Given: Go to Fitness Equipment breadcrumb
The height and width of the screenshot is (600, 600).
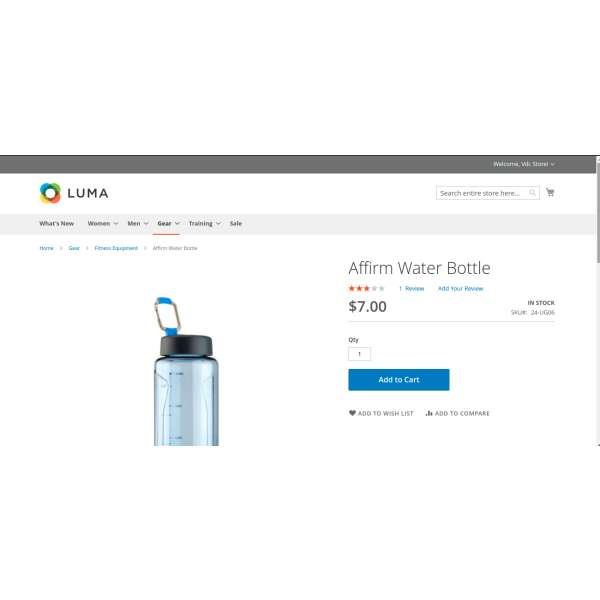Looking at the screenshot, I should coord(116,248).
